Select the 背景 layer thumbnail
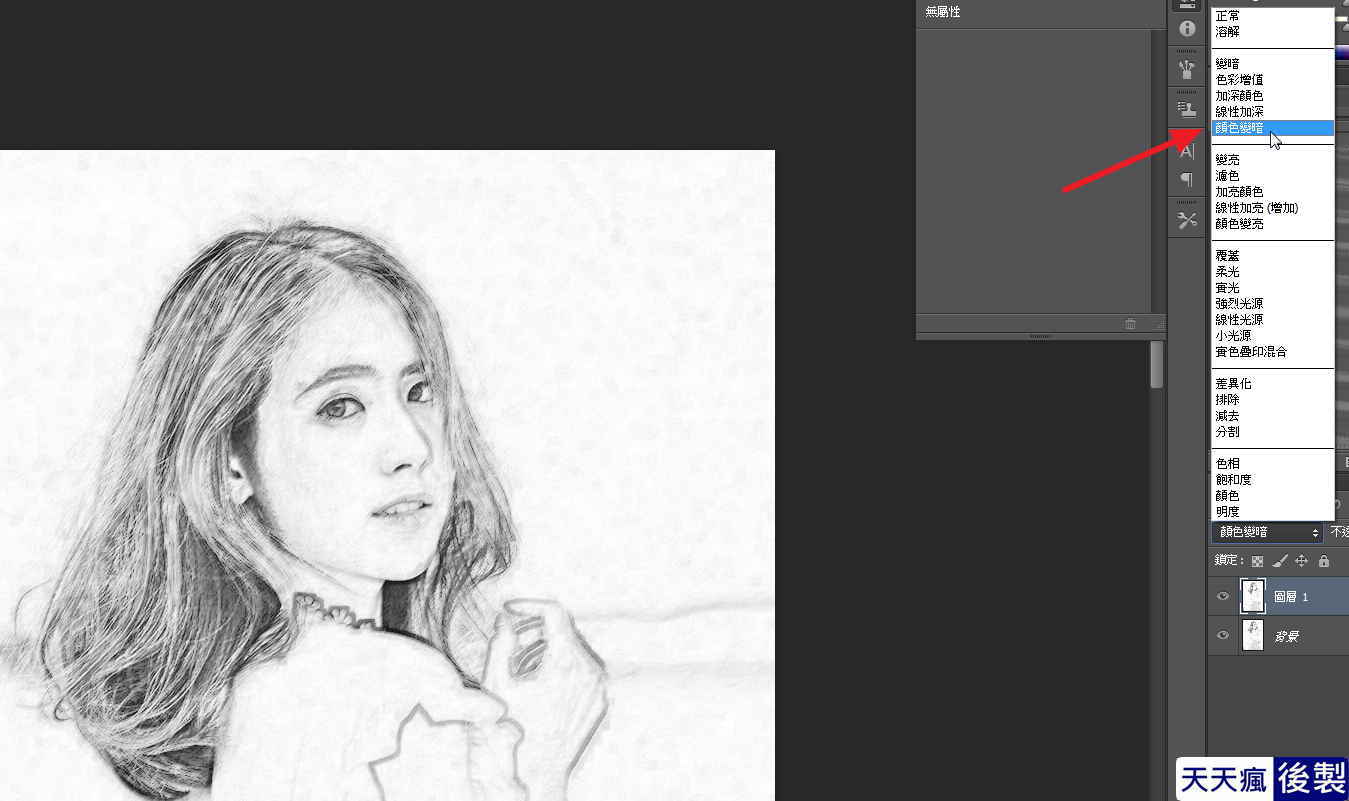The height and width of the screenshot is (801, 1349). tap(1252, 635)
